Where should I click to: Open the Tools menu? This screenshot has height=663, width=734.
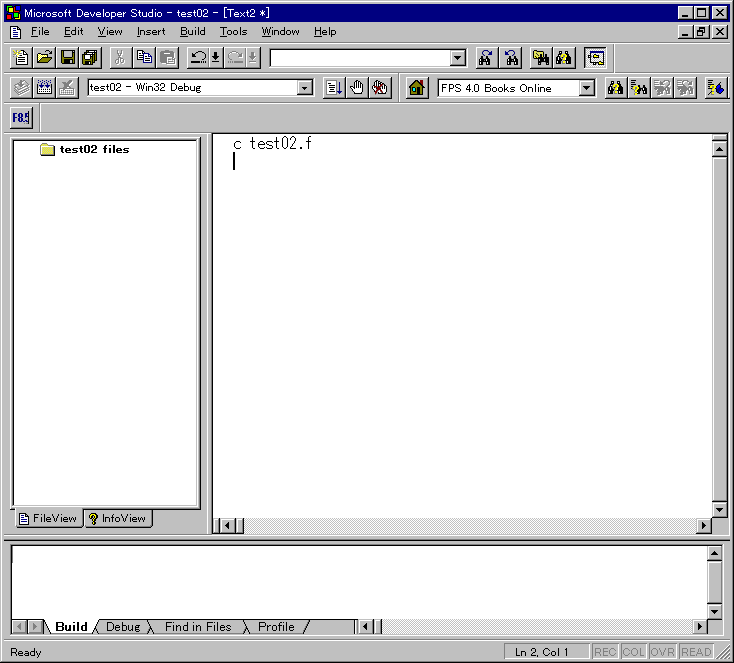pos(233,32)
